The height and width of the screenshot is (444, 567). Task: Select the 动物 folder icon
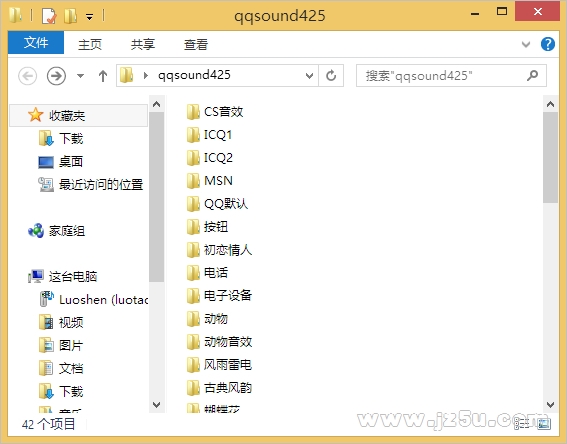point(193,319)
